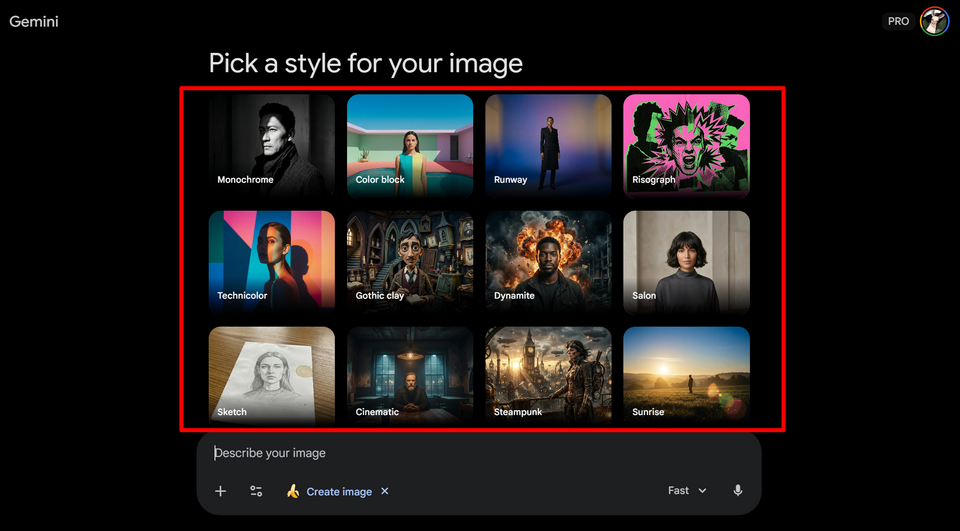The image size is (960, 531).
Task: Select the Monochrome style thumbnail
Action: pyautogui.click(x=272, y=144)
